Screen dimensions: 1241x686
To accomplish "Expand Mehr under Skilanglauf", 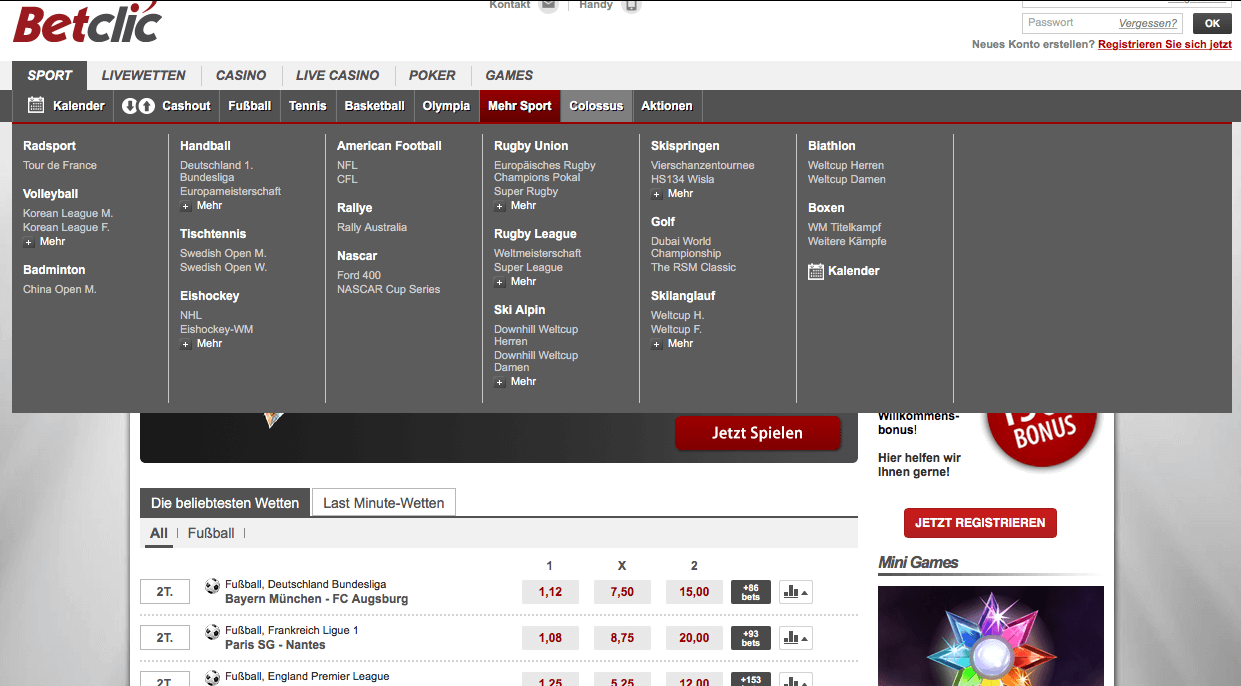I will coord(673,344).
